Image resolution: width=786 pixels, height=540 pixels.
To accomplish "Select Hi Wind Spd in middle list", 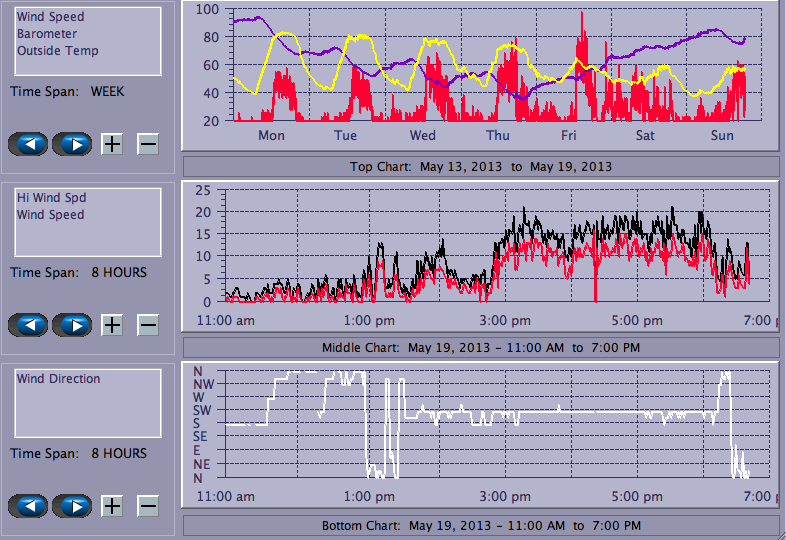I will [47, 198].
